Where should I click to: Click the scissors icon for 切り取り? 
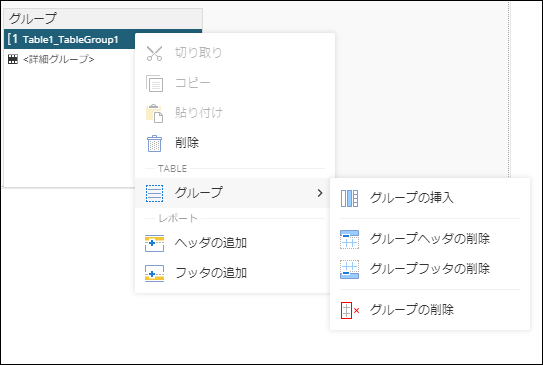pos(154,53)
